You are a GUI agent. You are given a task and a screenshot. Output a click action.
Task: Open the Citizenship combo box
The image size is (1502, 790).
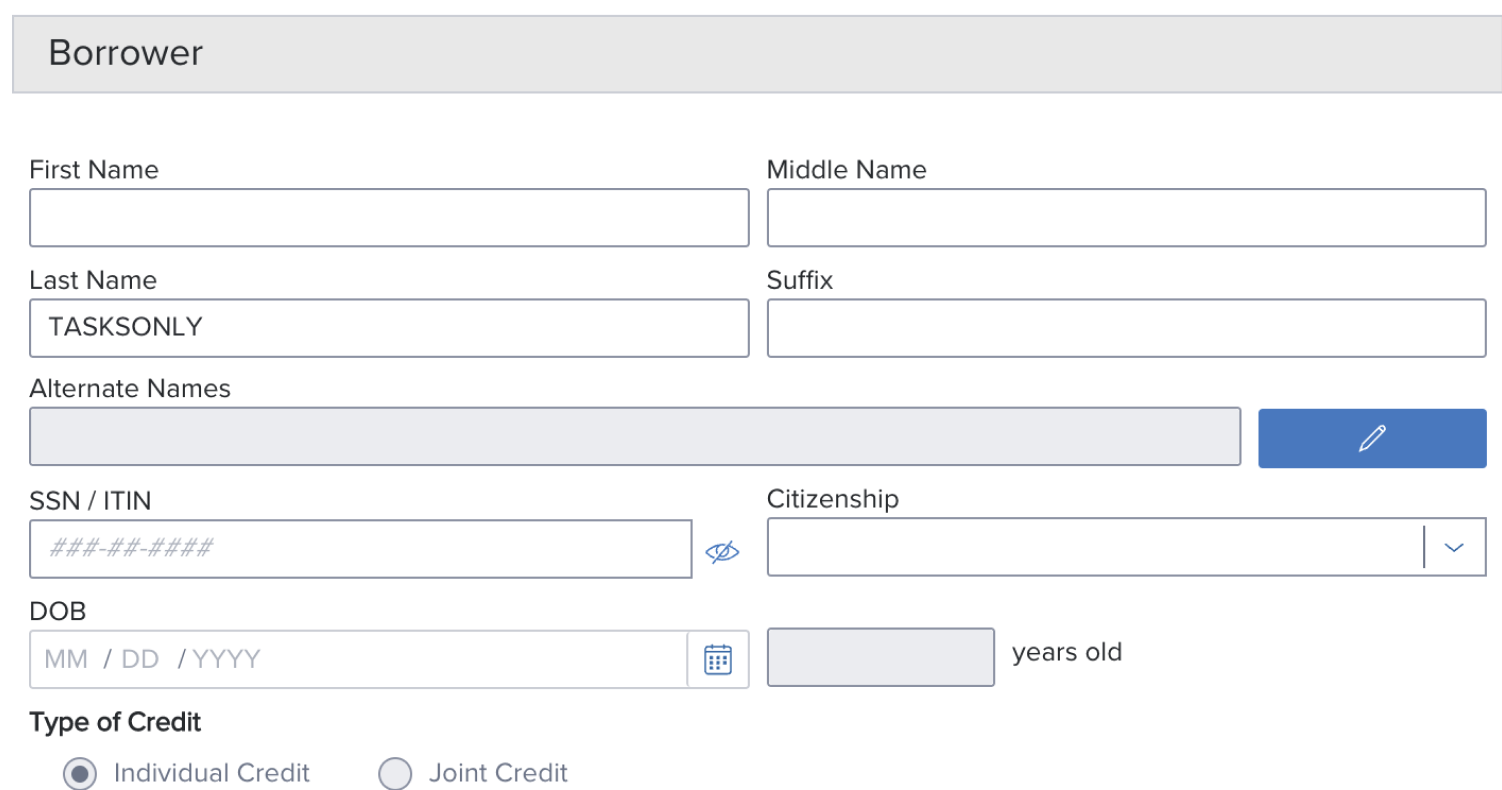tap(1126, 547)
